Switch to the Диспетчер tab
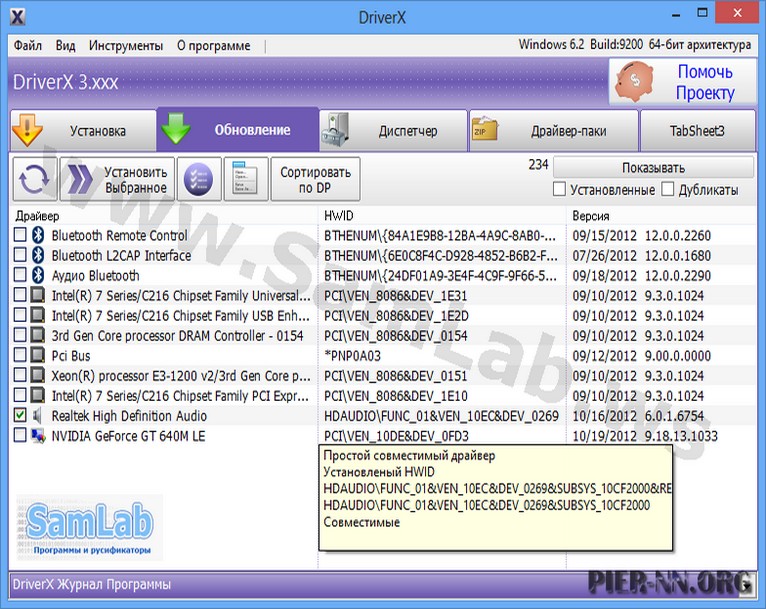 [x=394, y=130]
